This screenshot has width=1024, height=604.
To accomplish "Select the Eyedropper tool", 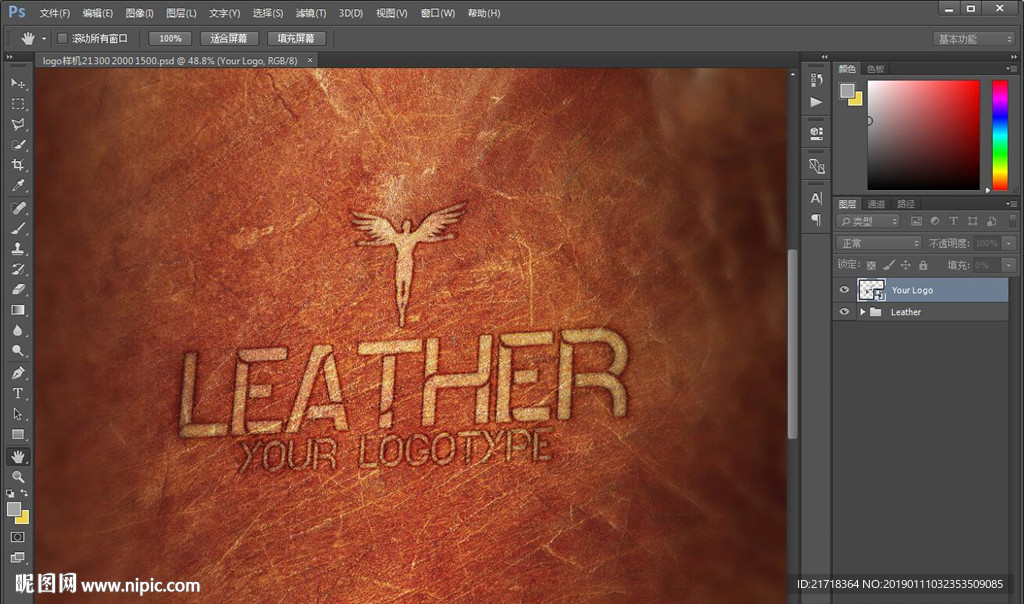I will [x=18, y=185].
